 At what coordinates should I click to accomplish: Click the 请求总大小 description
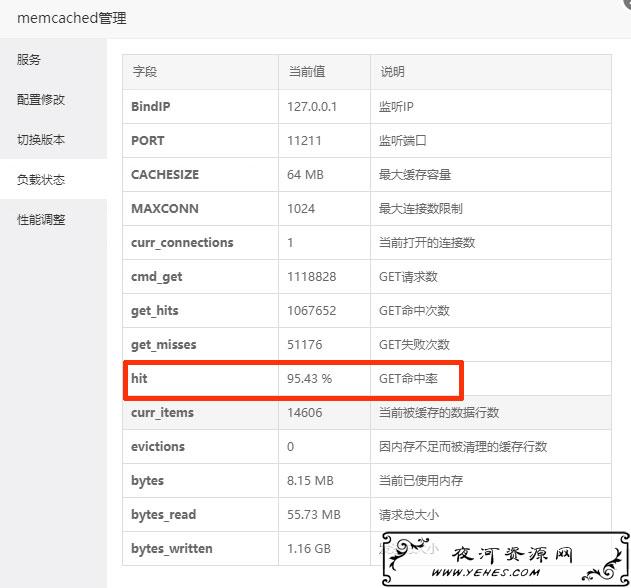(408, 514)
